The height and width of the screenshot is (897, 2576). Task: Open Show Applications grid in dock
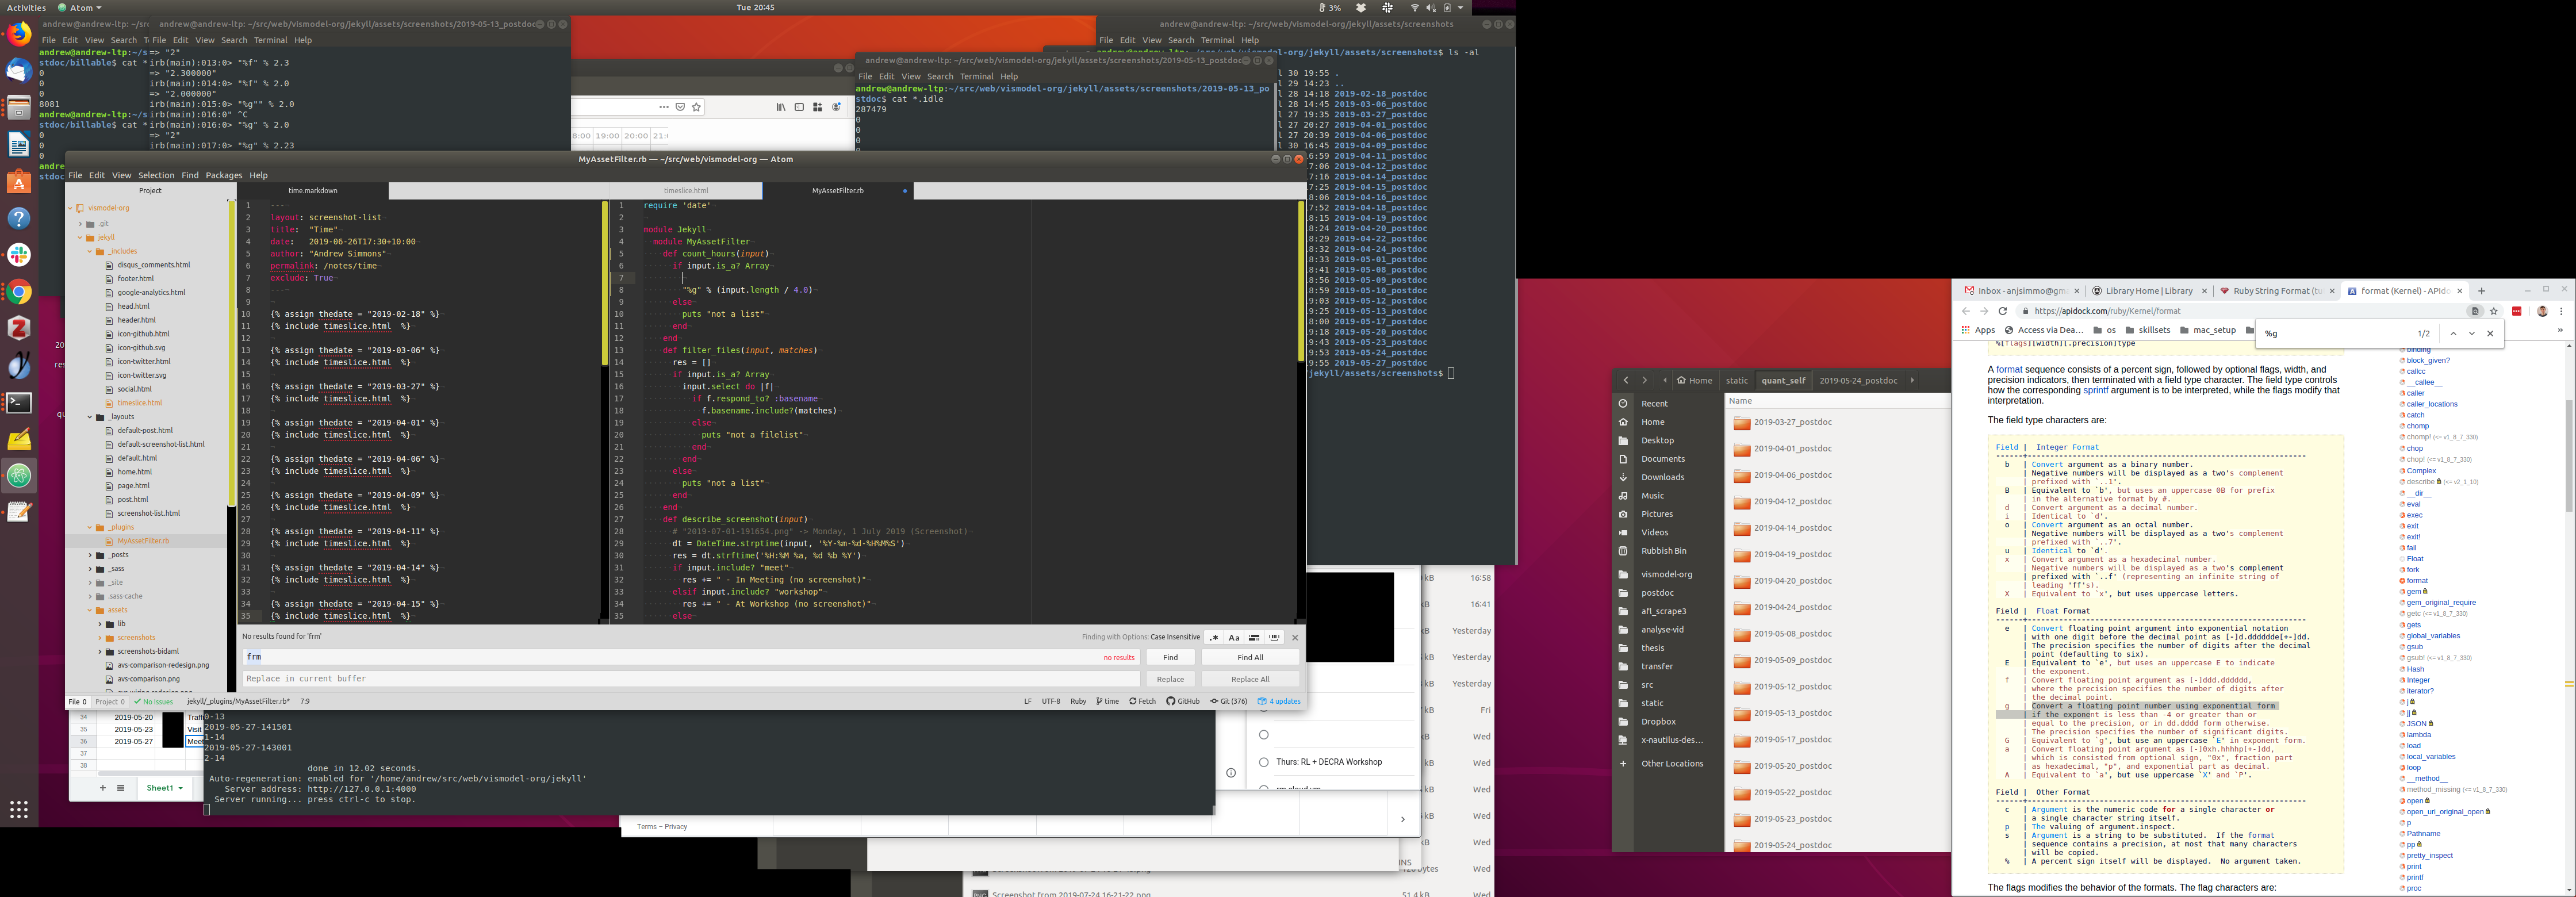coord(19,809)
